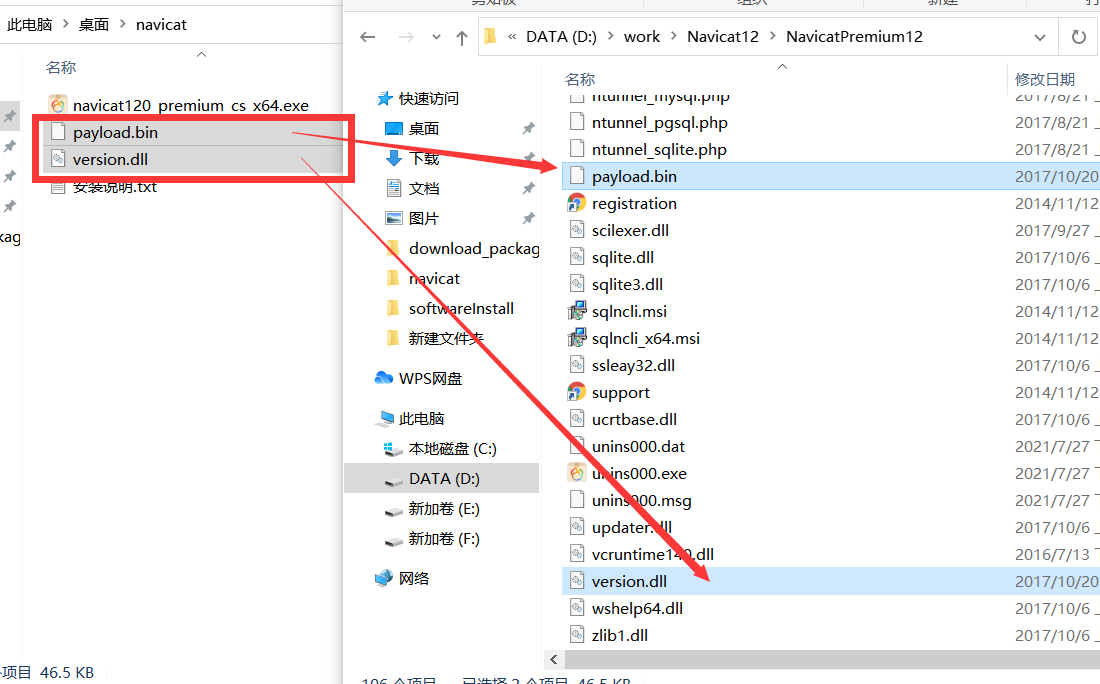1100x684 pixels.
Task: Click navicat breadcrumb in left window
Action: [161, 25]
